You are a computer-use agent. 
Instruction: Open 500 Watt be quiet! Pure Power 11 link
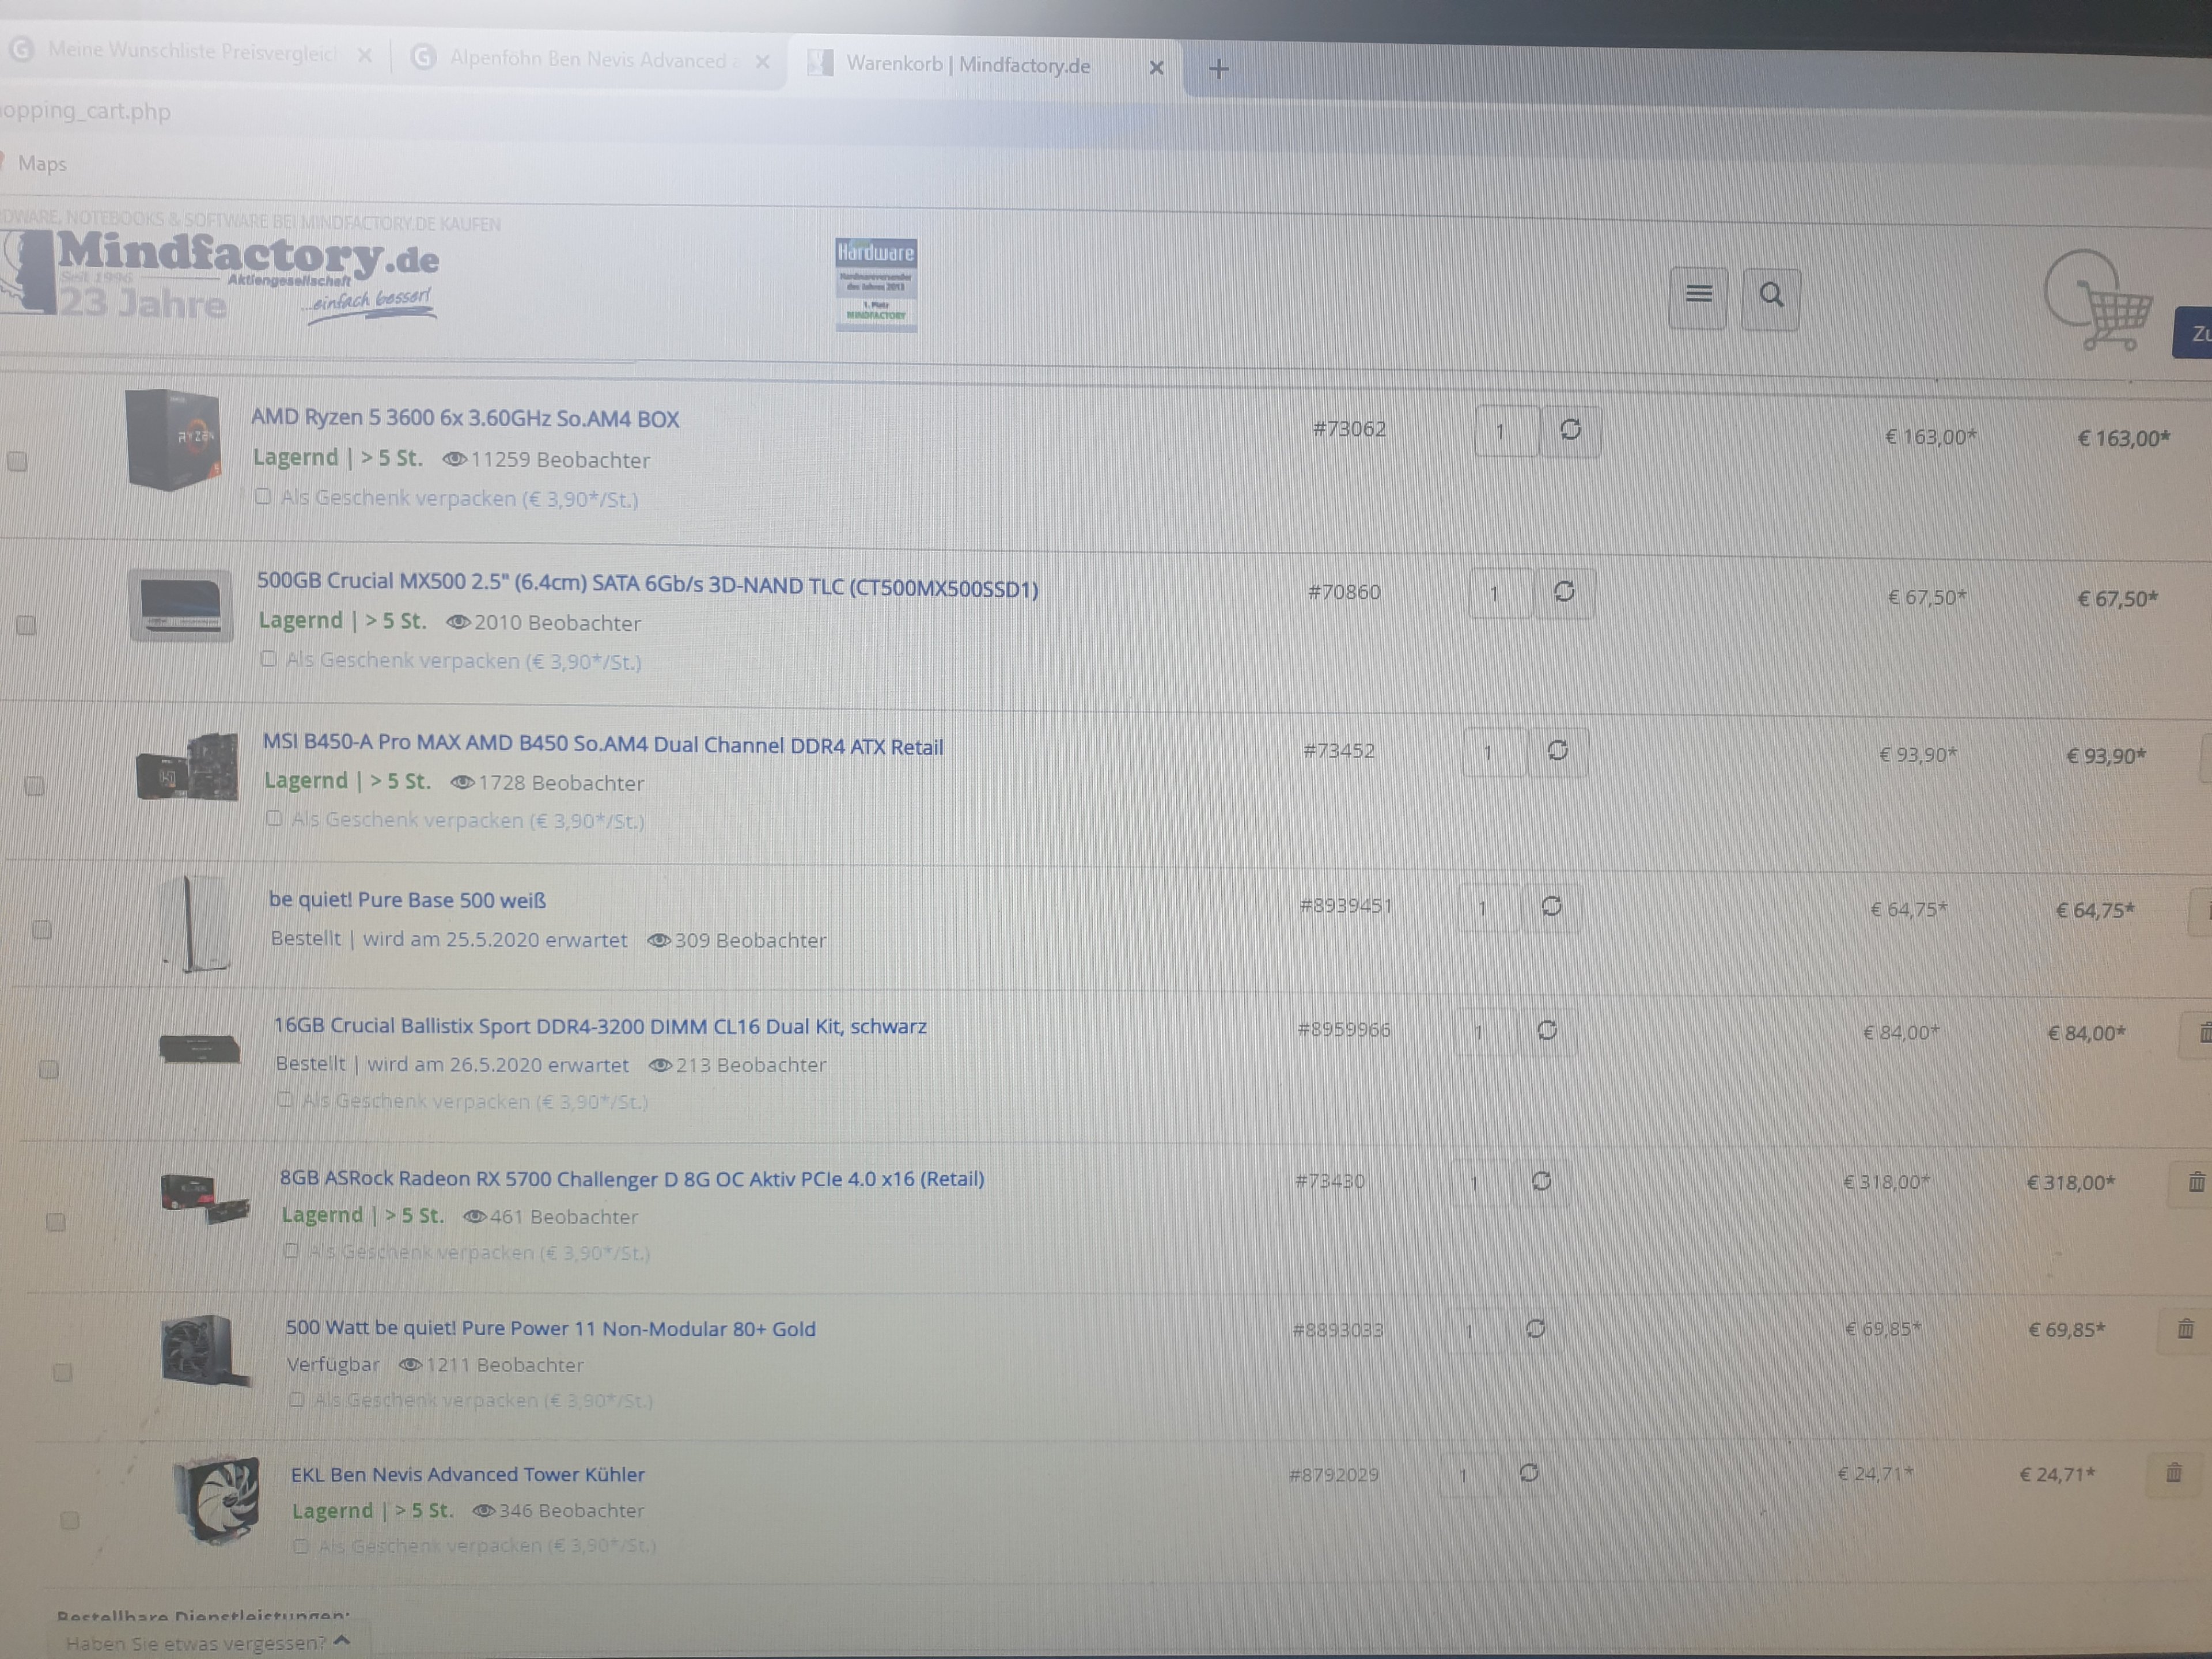coord(550,1328)
